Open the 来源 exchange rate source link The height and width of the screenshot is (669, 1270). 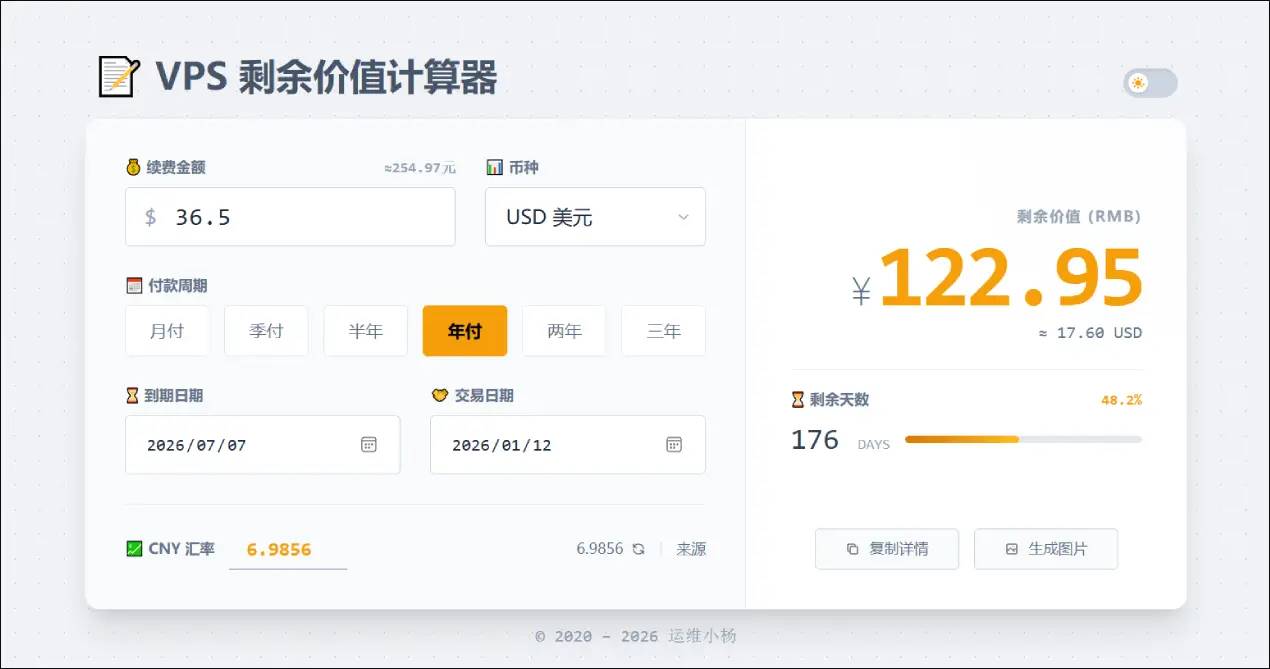tap(691, 548)
